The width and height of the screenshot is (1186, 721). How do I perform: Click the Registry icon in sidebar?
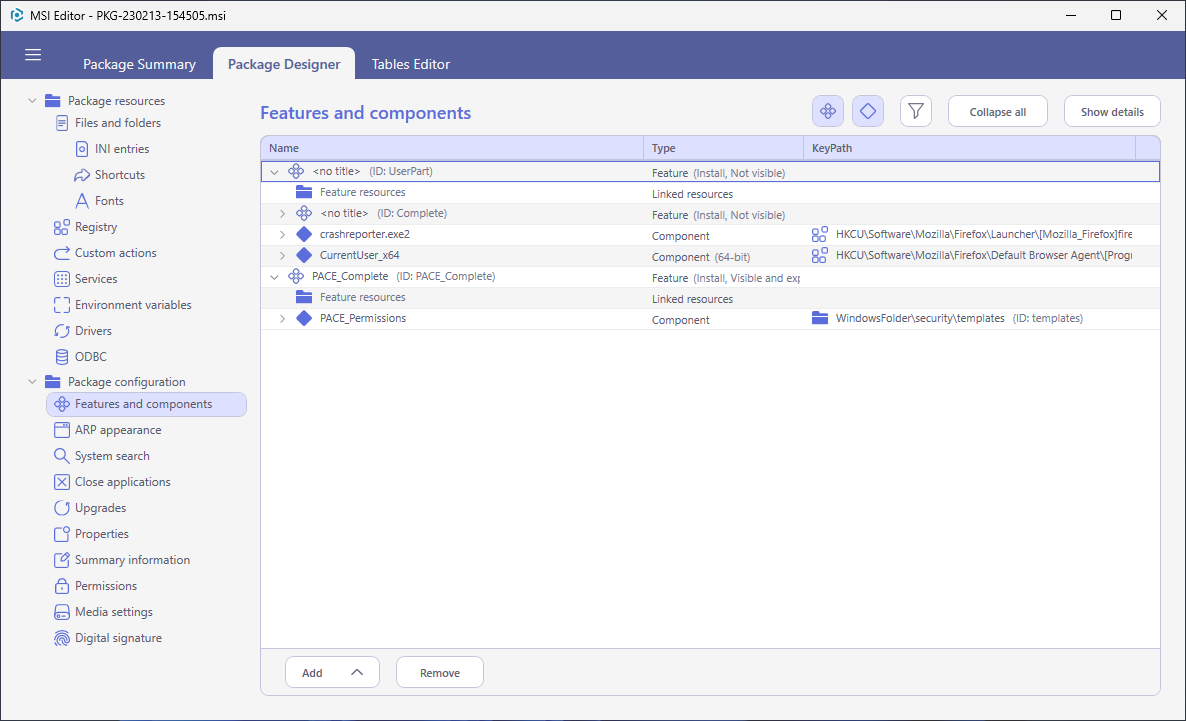[x=62, y=227]
